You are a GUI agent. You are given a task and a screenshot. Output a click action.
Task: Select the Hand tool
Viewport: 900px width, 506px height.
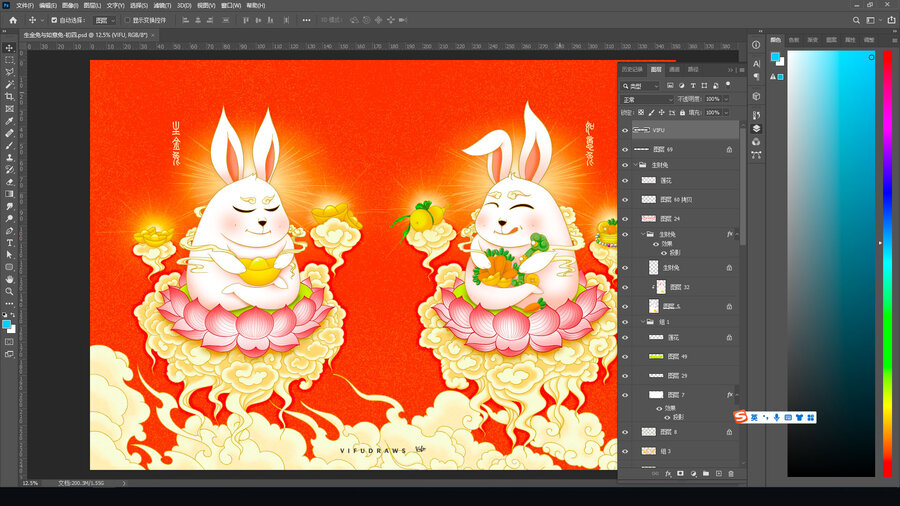pos(9,279)
